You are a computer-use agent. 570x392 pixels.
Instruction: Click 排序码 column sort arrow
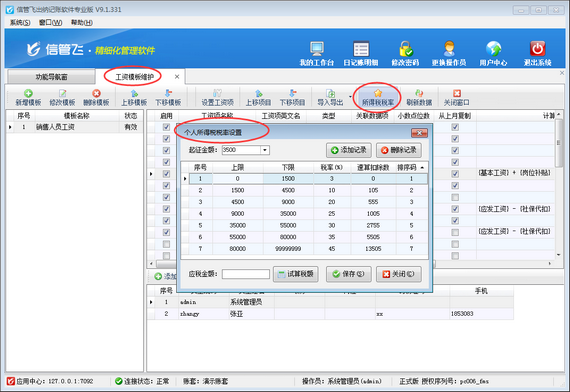pyautogui.click(x=422, y=168)
